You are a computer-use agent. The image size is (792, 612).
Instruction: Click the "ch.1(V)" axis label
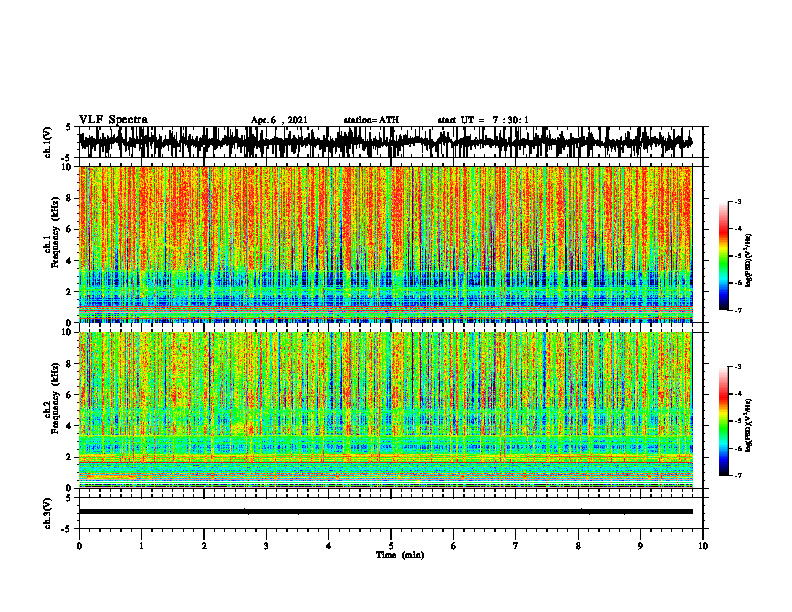(x=48, y=142)
